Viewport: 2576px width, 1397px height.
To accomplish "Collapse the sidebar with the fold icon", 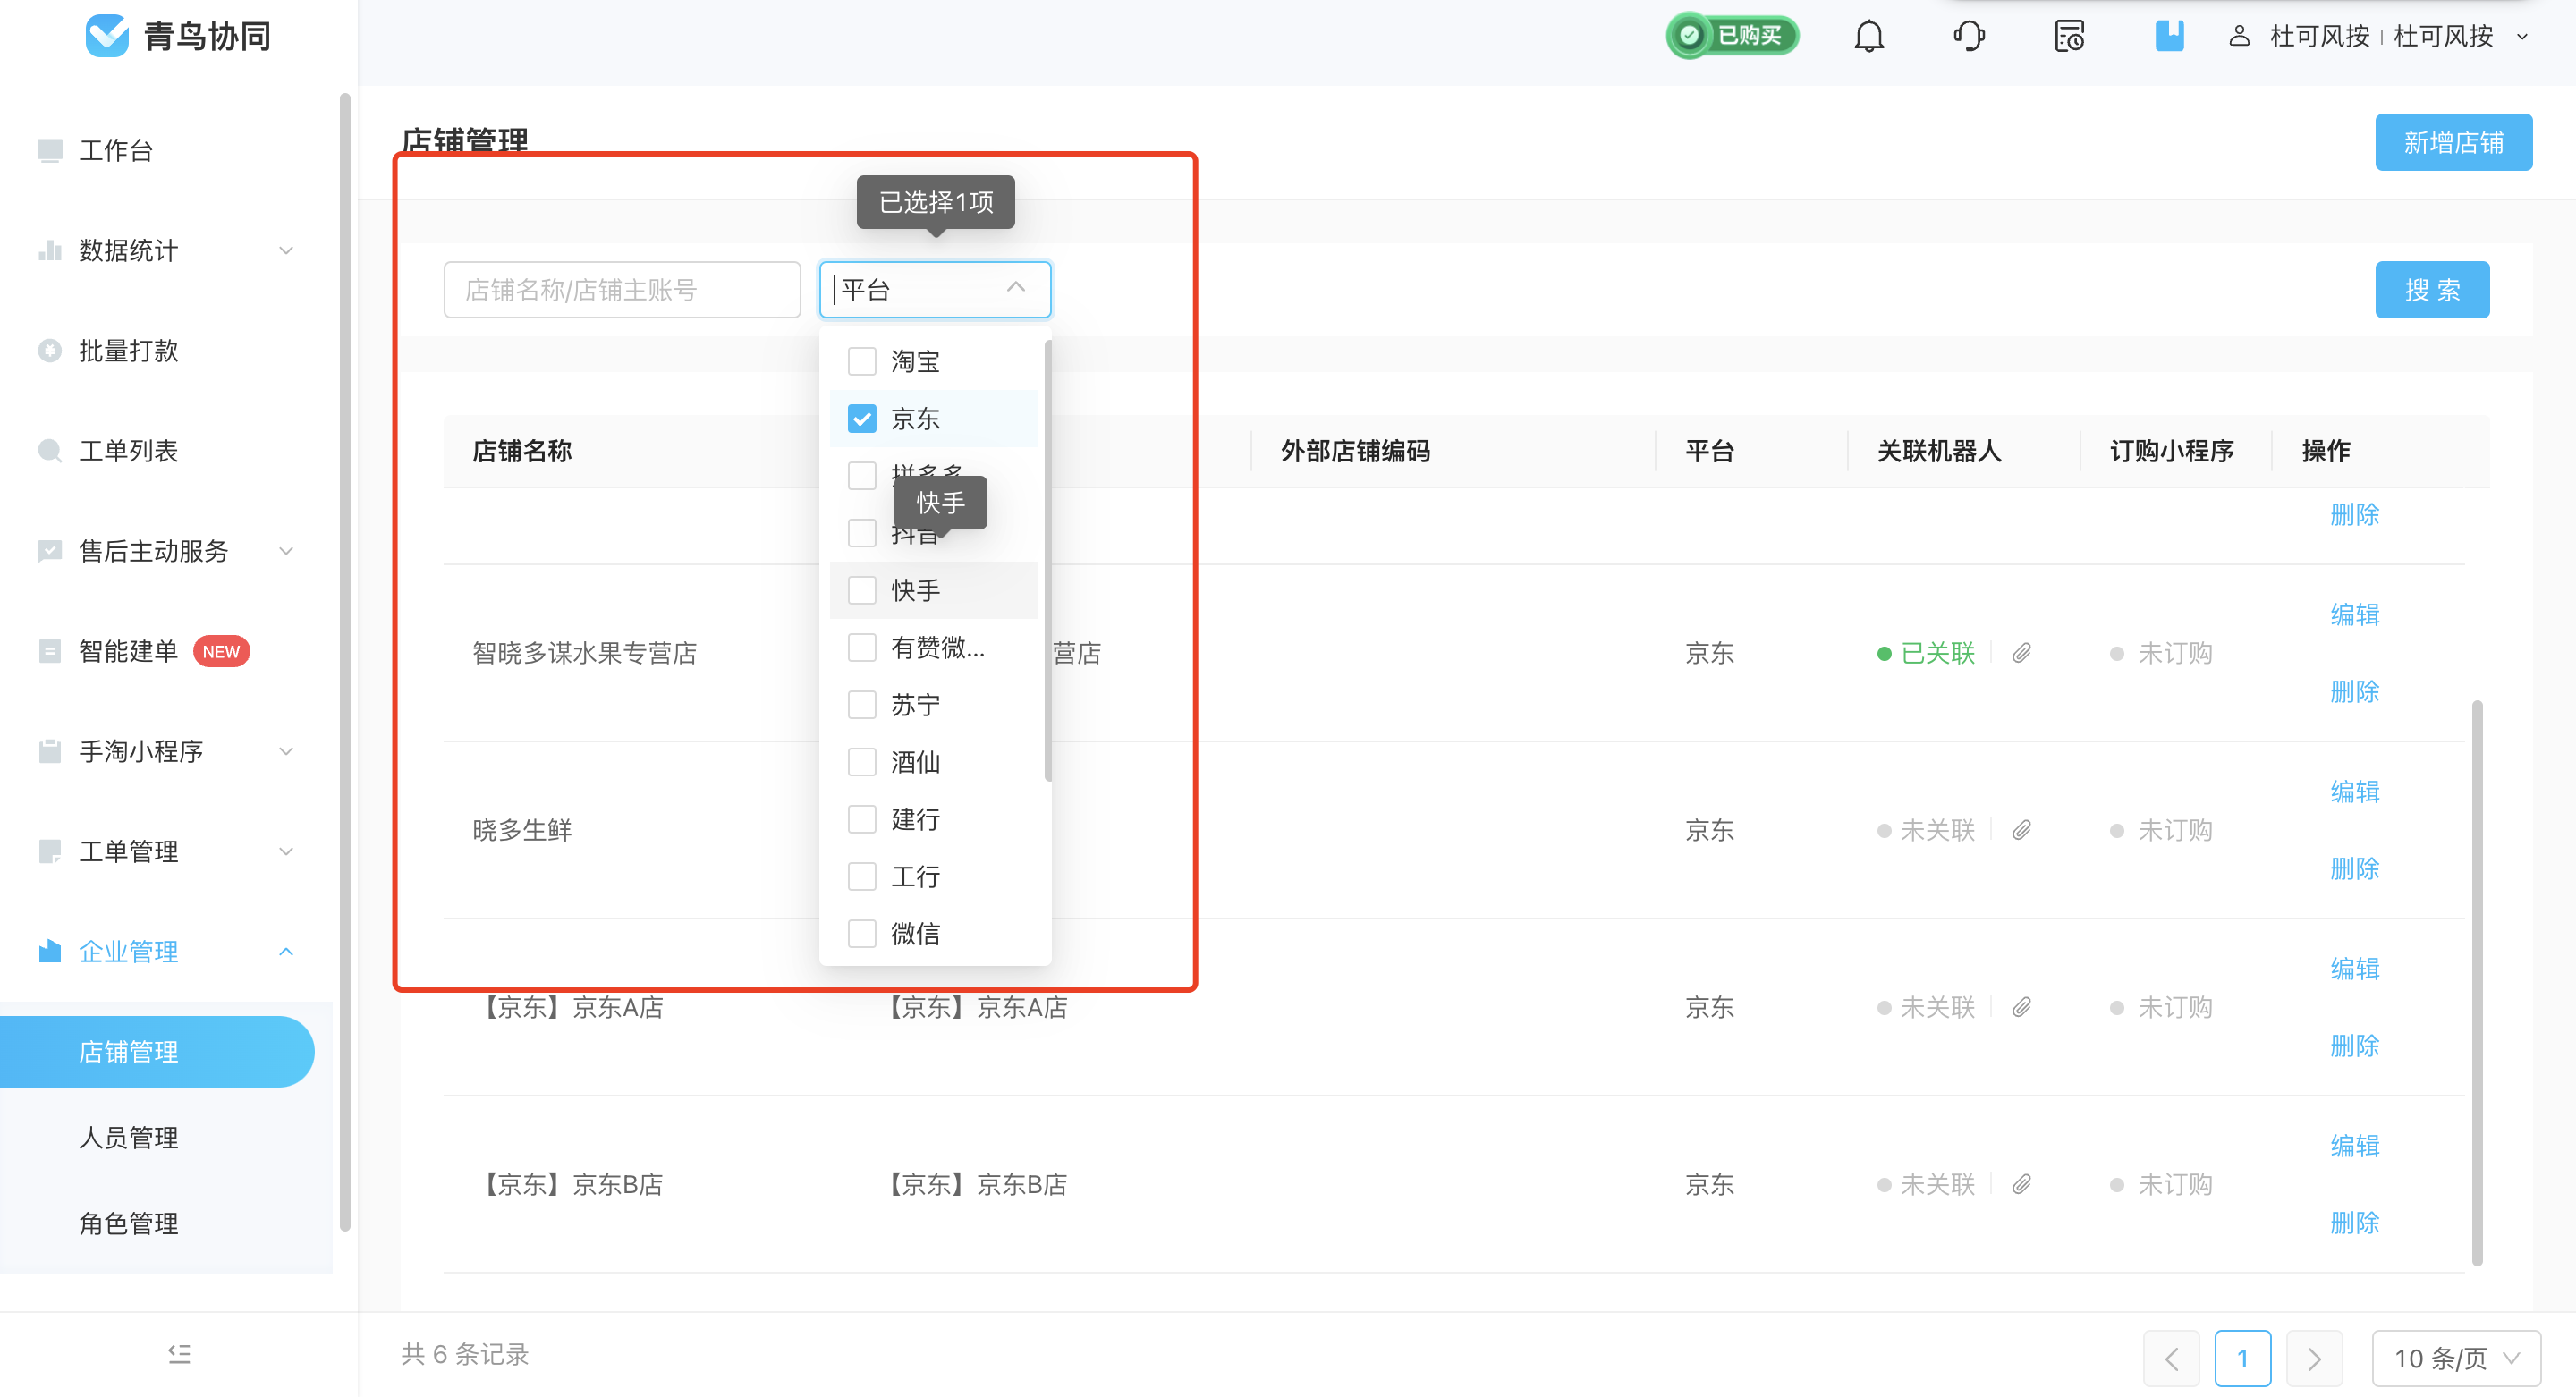I will (179, 1353).
